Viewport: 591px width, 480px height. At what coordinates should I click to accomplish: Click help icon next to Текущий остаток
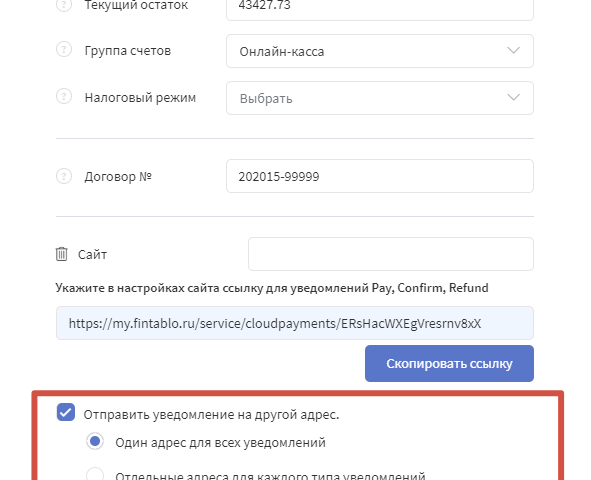(x=64, y=5)
